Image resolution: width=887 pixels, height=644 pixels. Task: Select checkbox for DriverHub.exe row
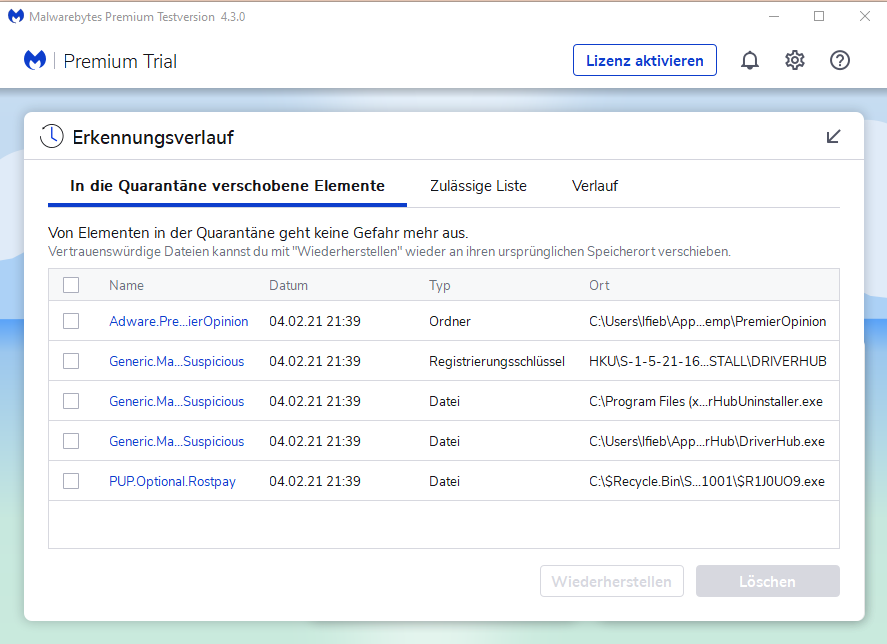(71, 441)
